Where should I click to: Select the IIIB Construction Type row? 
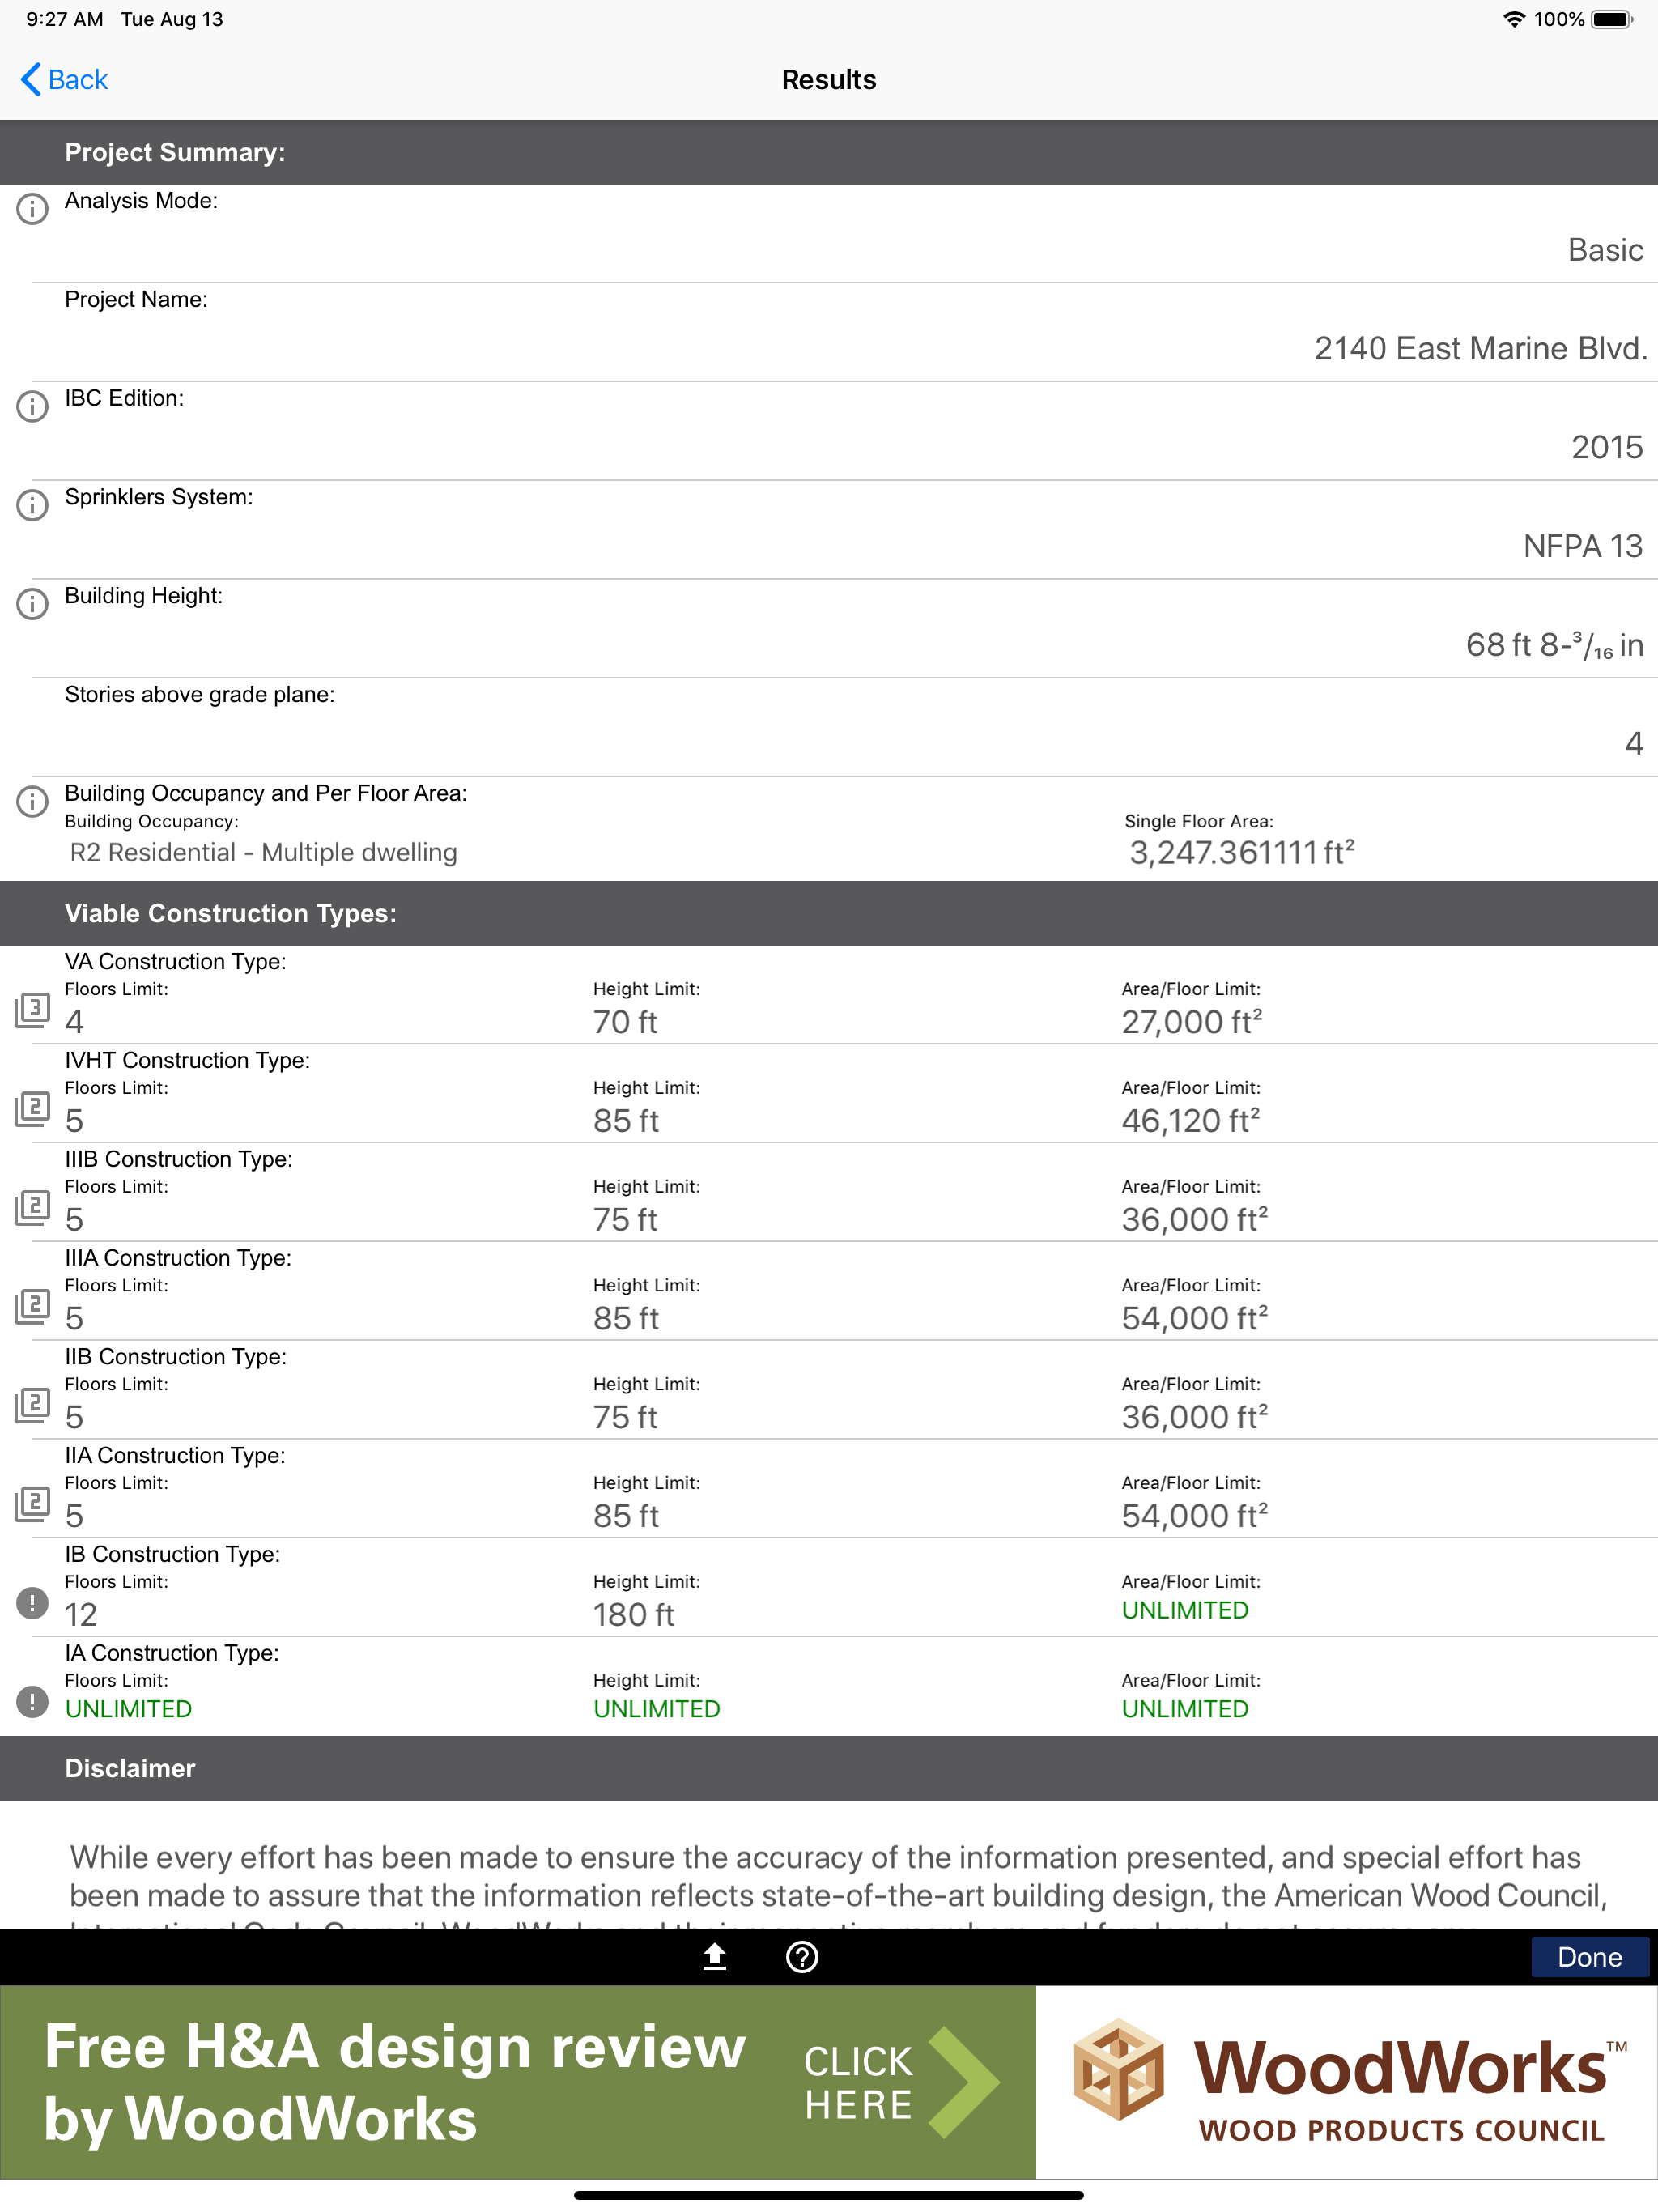[x=829, y=1192]
